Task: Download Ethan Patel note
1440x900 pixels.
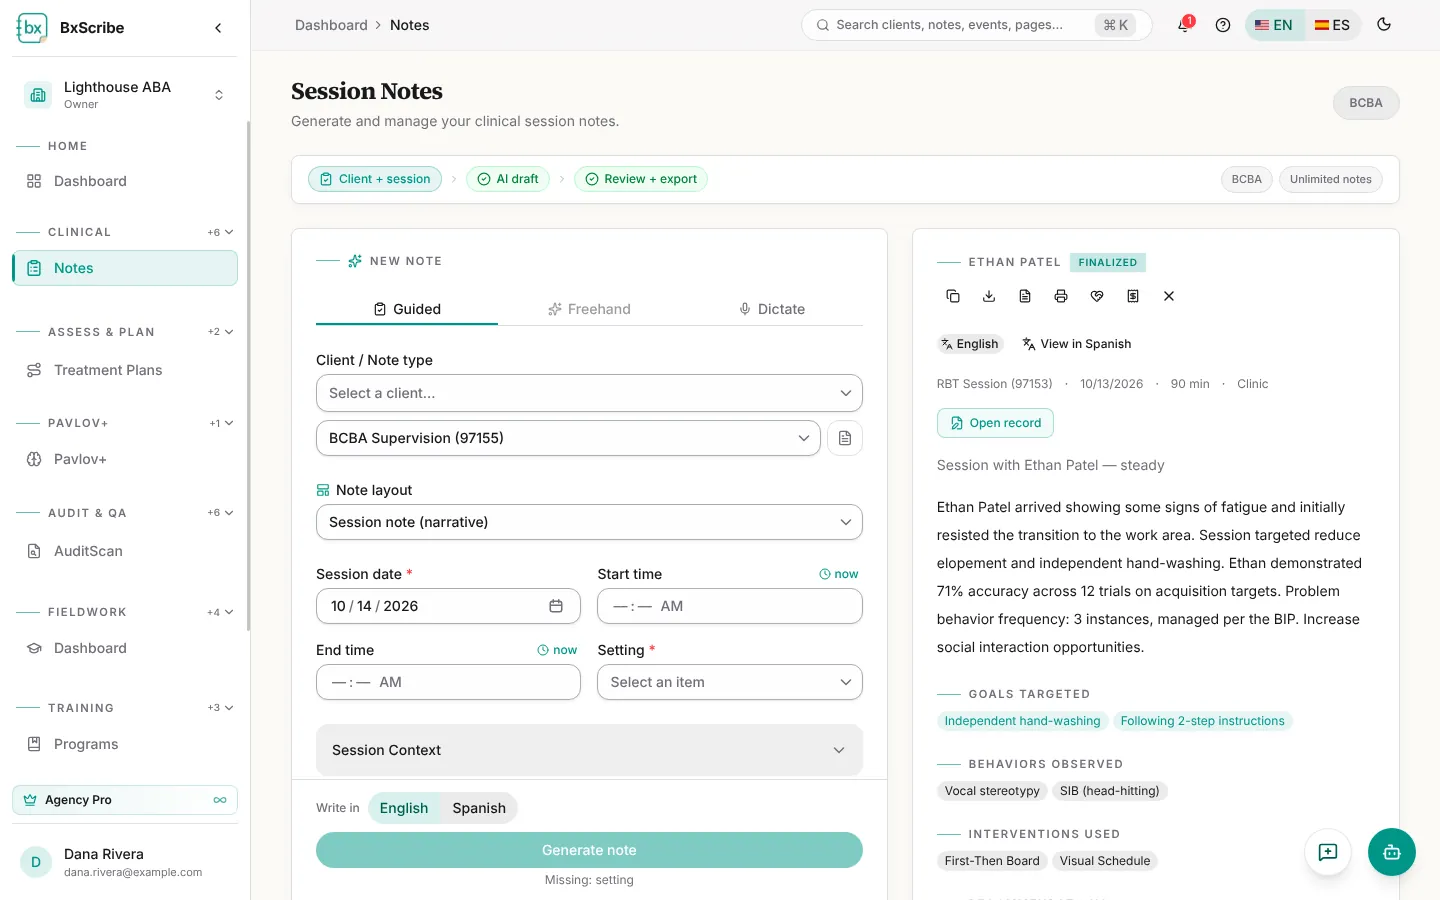Action: [989, 296]
